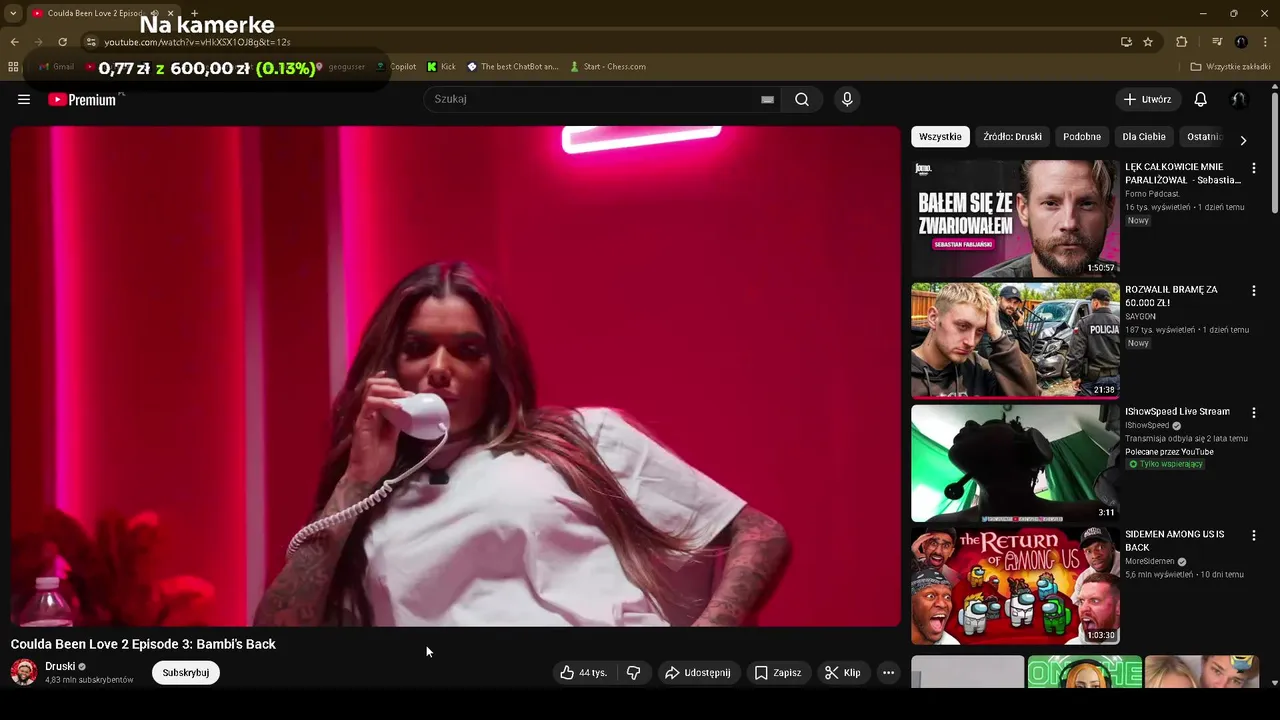The image size is (1280, 720).
Task: Open Chrome three-dot menu
Action: click(1266, 42)
